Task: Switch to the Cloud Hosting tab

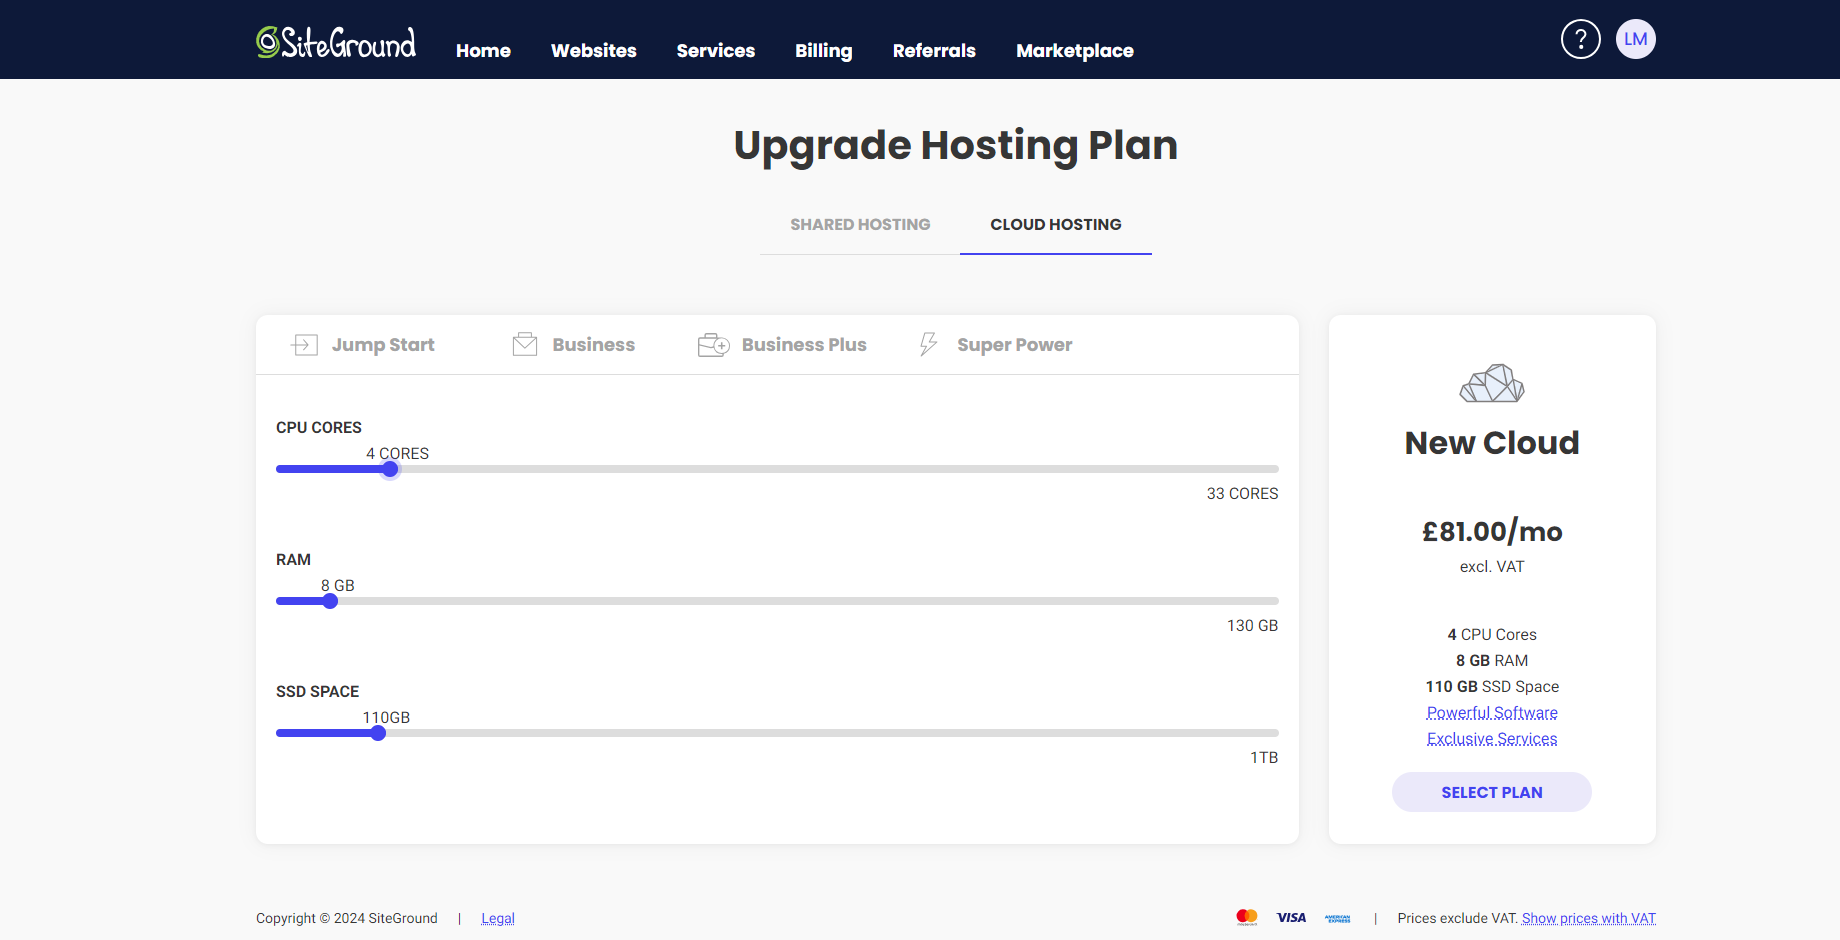Action: coord(1055,224)
